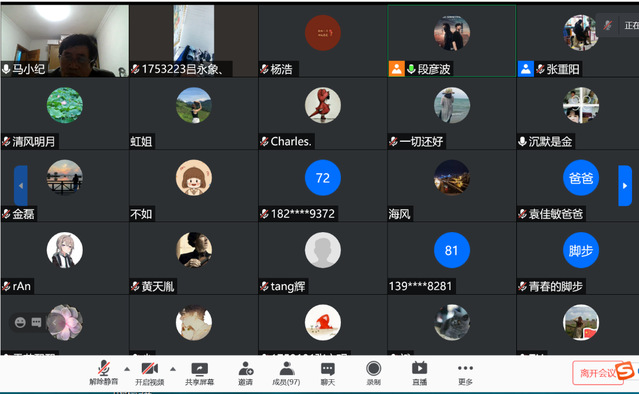Open the chat panel icon
The height and width of the screenshot is (394, 639).
[328, 369]
